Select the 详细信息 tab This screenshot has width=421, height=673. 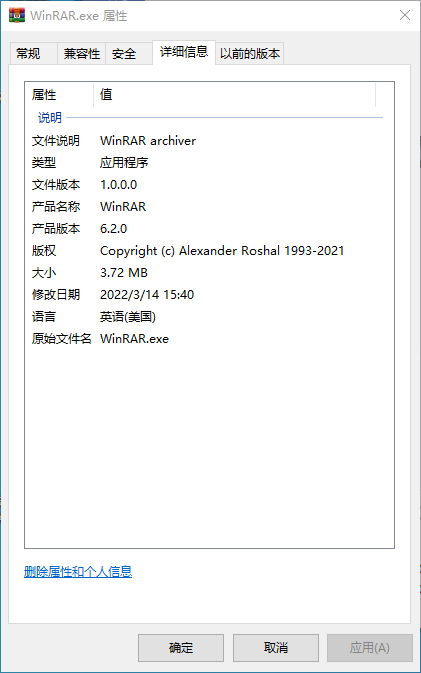(x=184, y=52)
